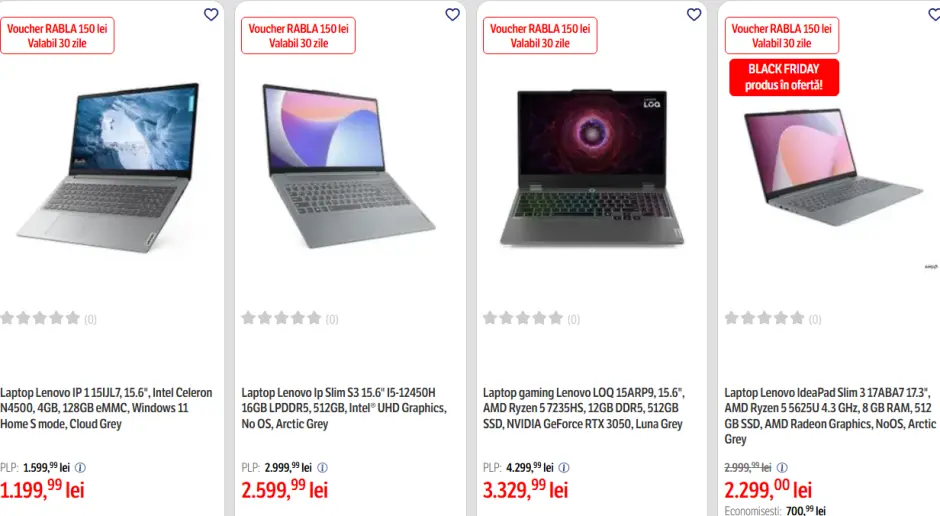Open Lenovo Ip Slim S3 I5-12450H title link

344,408
